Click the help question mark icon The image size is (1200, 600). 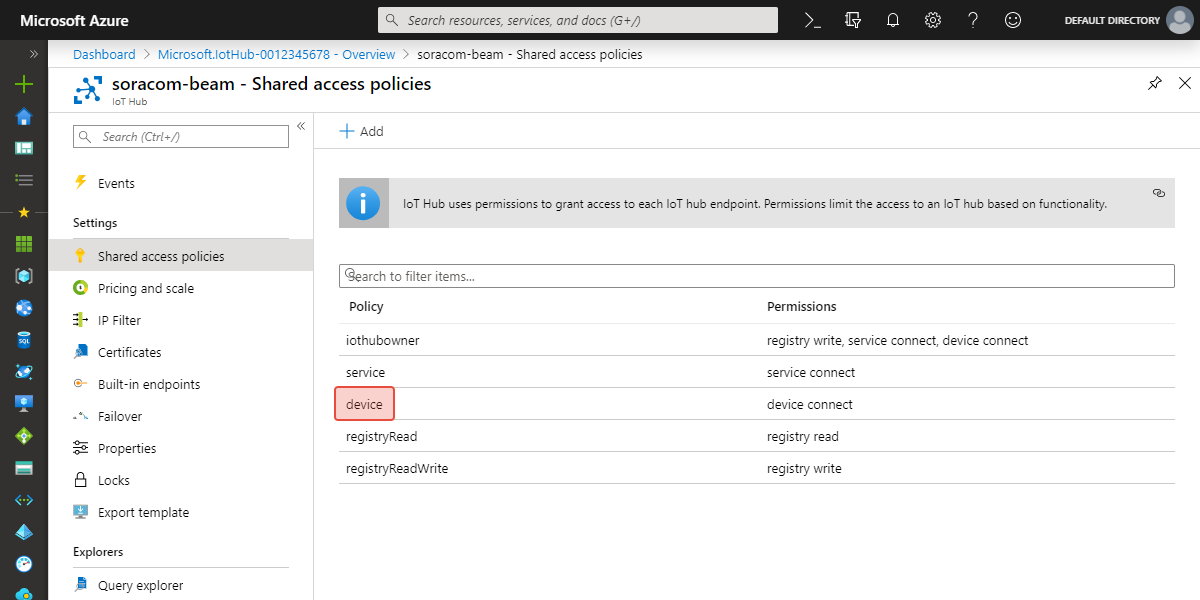coord(973,20)
